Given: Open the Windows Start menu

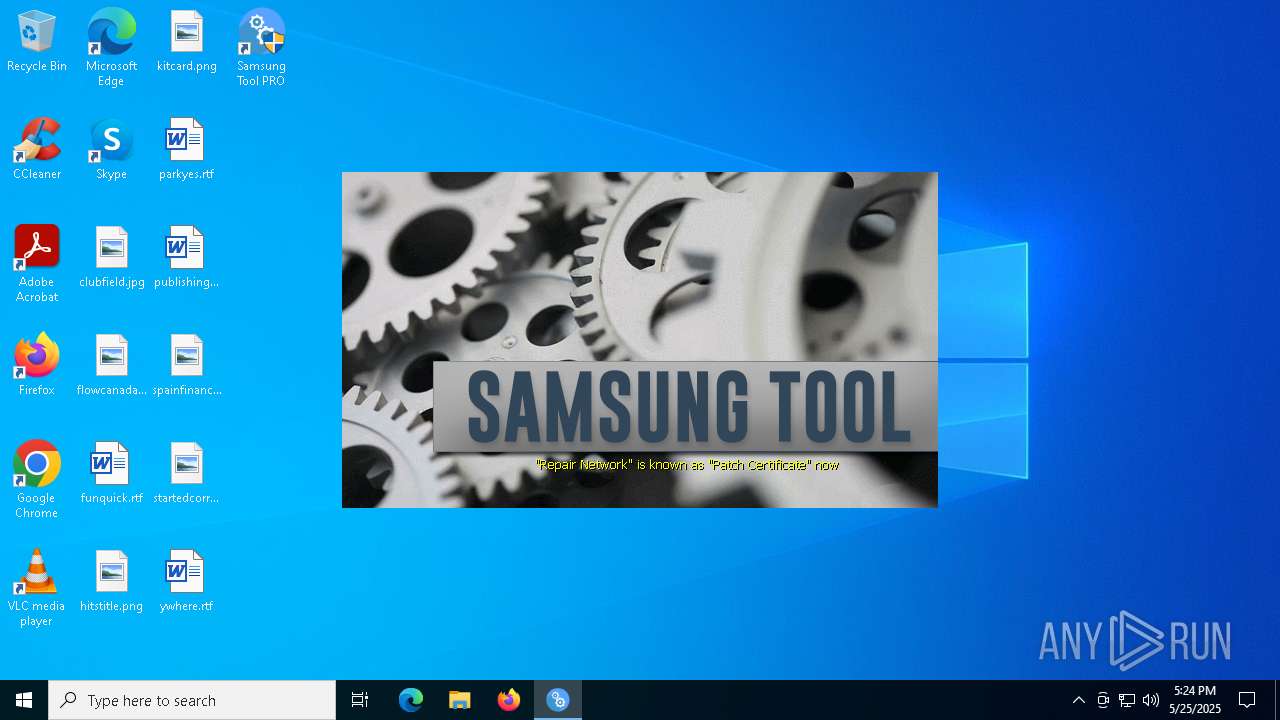Looking at the screenshot, I should pos(24,700).
